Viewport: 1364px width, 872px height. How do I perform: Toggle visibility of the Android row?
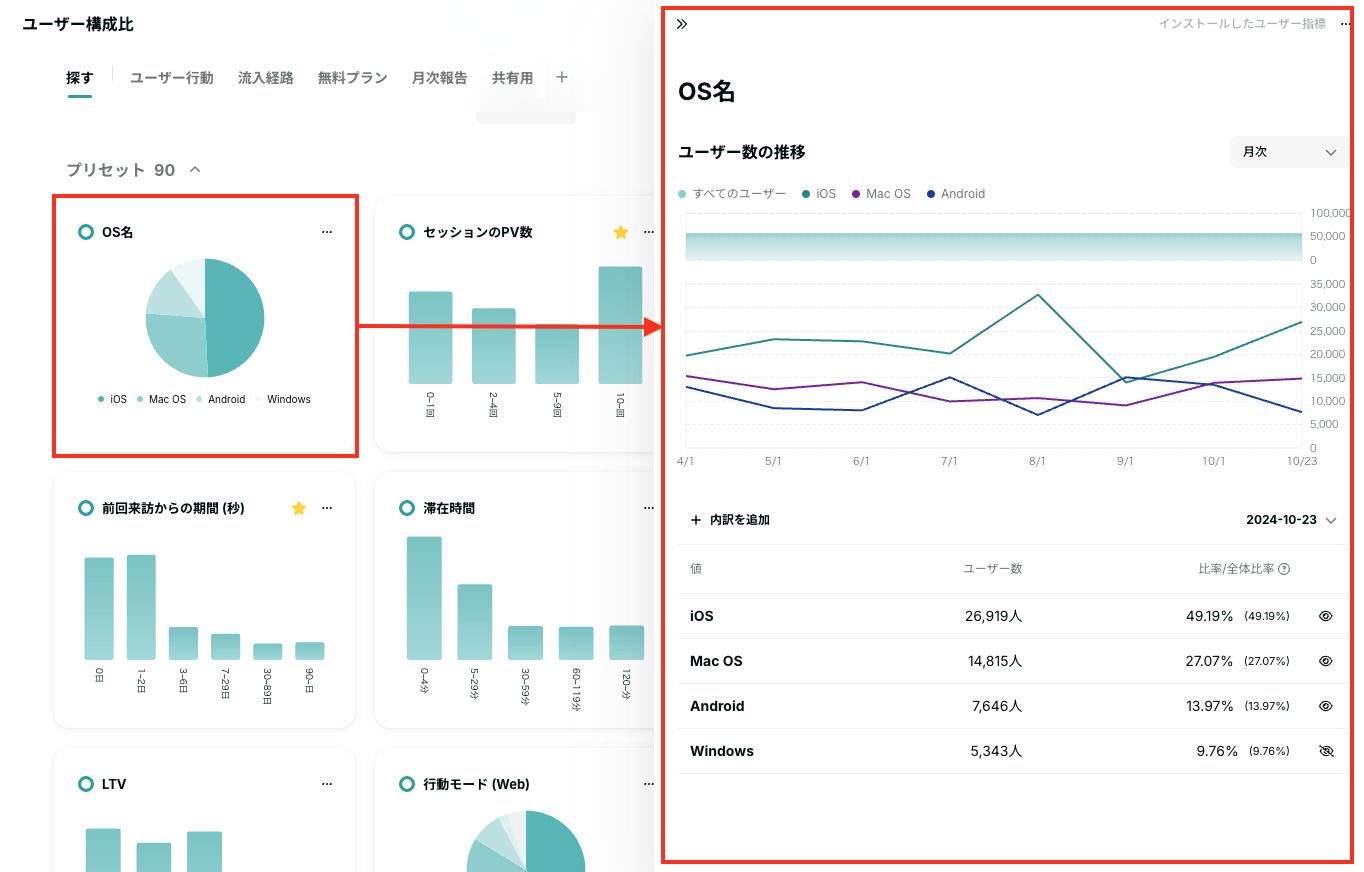tap(1326, 706)
